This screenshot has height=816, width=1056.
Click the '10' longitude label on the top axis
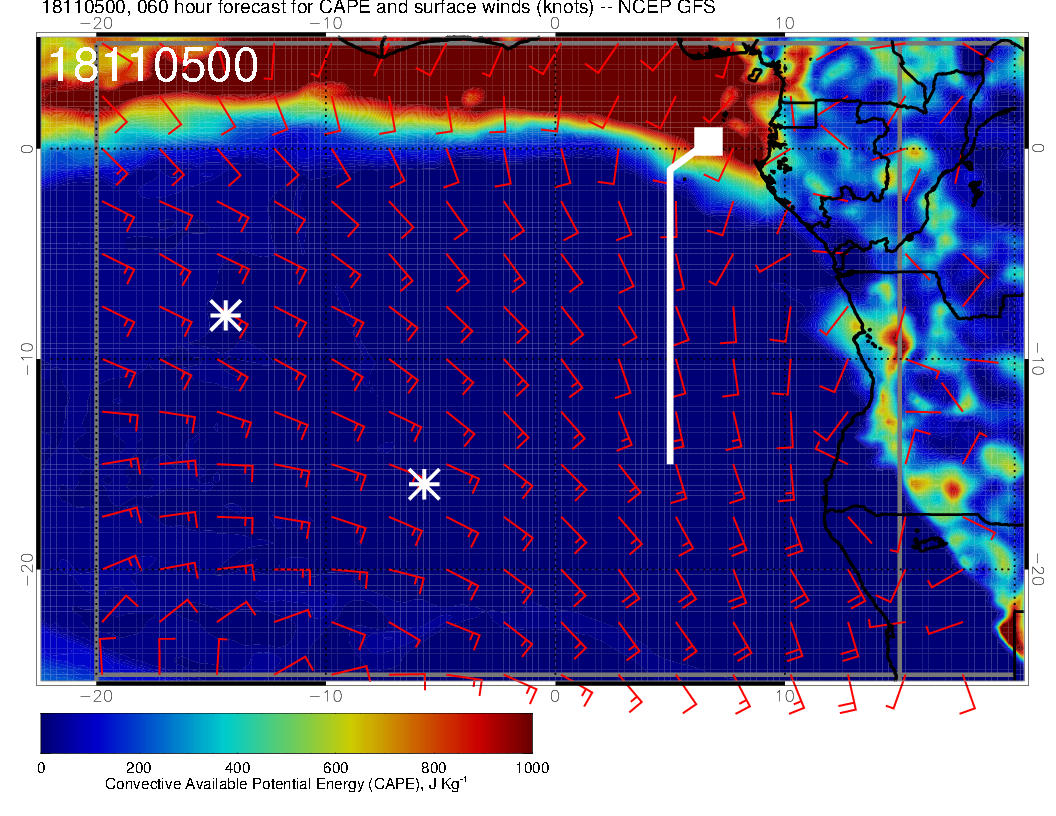(785, 23)
